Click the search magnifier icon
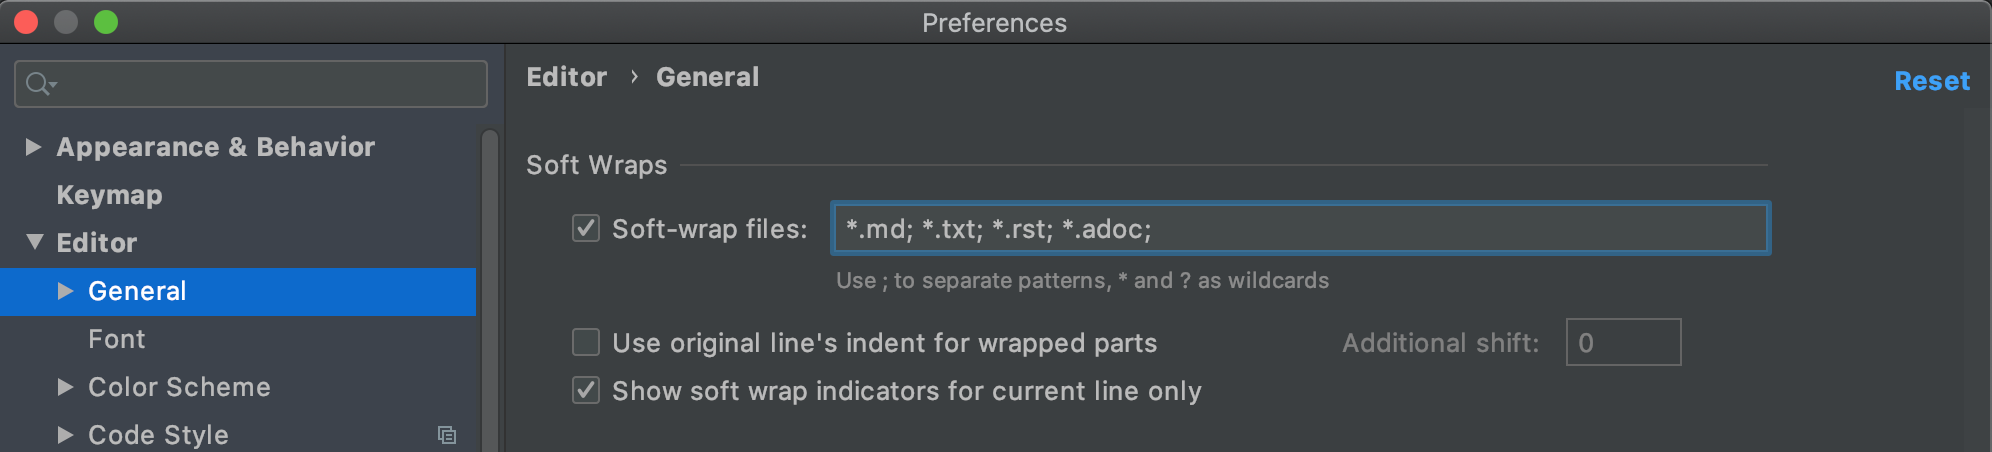Screen dimensions: 1992x452 tap(39, 84)
